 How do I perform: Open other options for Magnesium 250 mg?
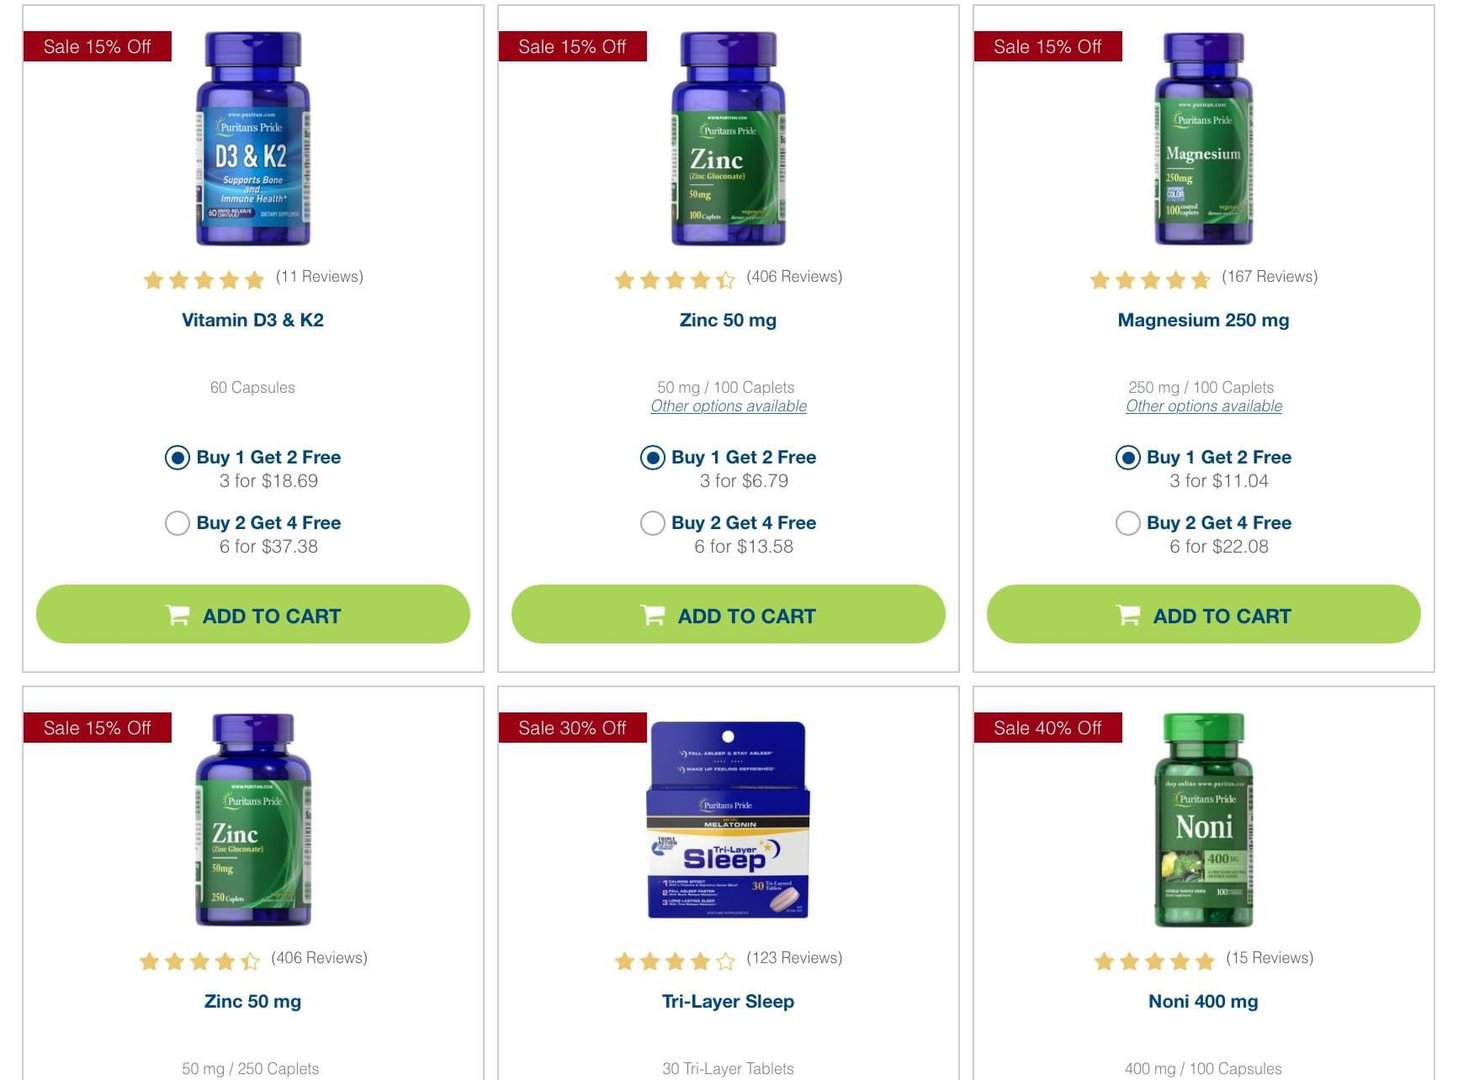tap(1203, 406)
